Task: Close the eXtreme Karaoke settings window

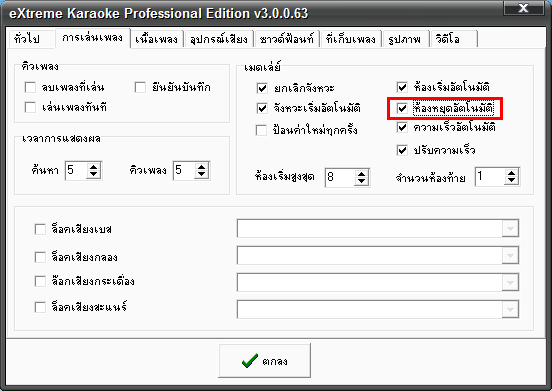Action: [523, 8]
